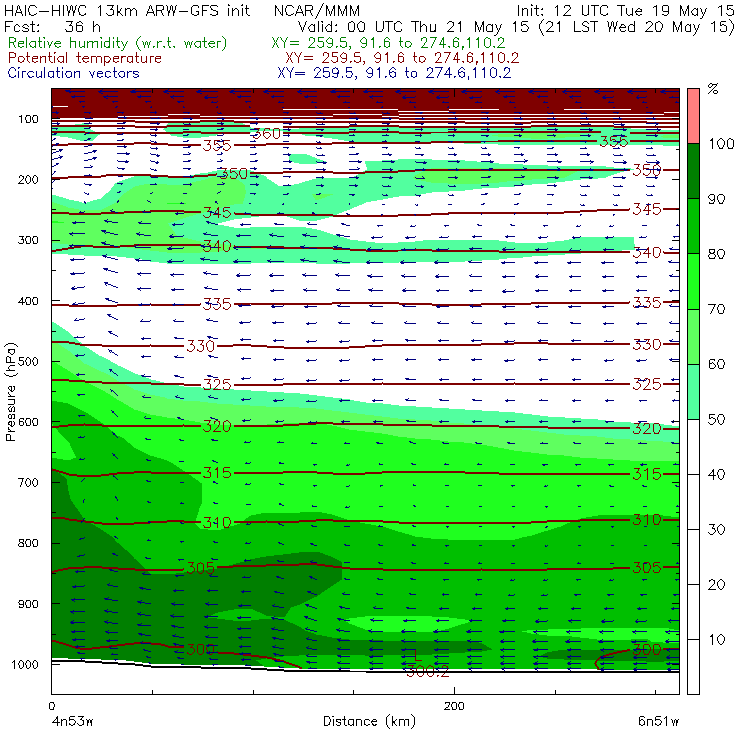740x740 pixels.
Task: Click the 500 hPa pressure axis label
Action: click(x=28, y=362)
